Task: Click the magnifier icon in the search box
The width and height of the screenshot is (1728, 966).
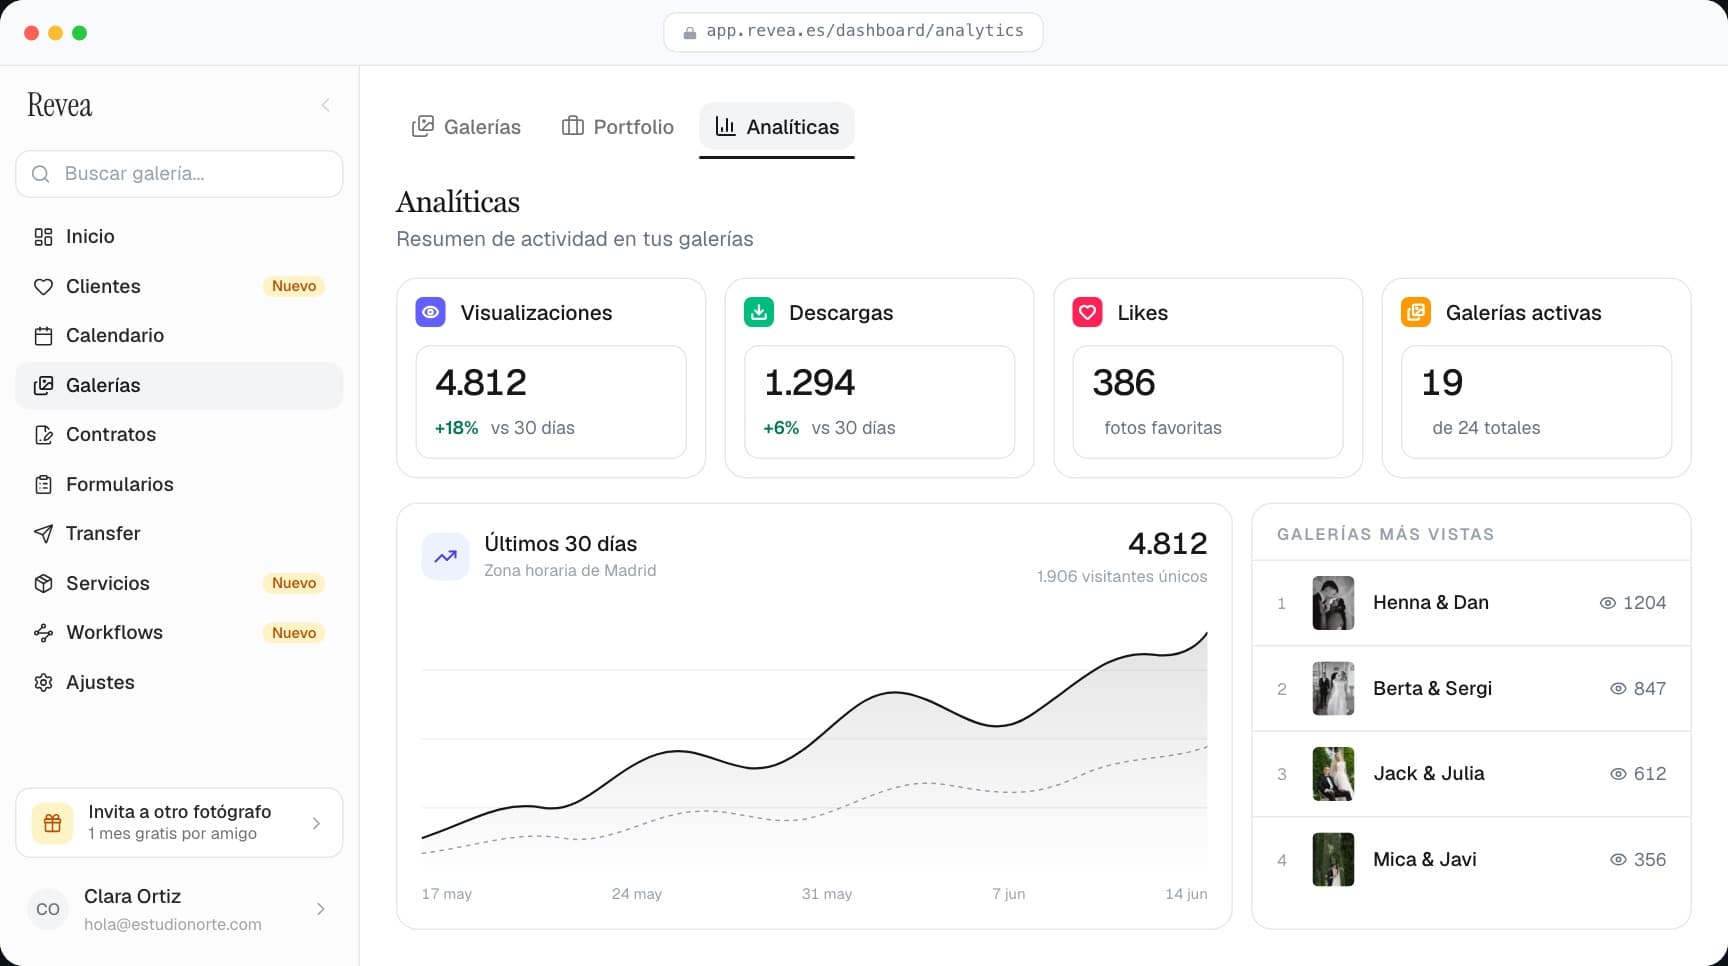Action: pos(41,174)
